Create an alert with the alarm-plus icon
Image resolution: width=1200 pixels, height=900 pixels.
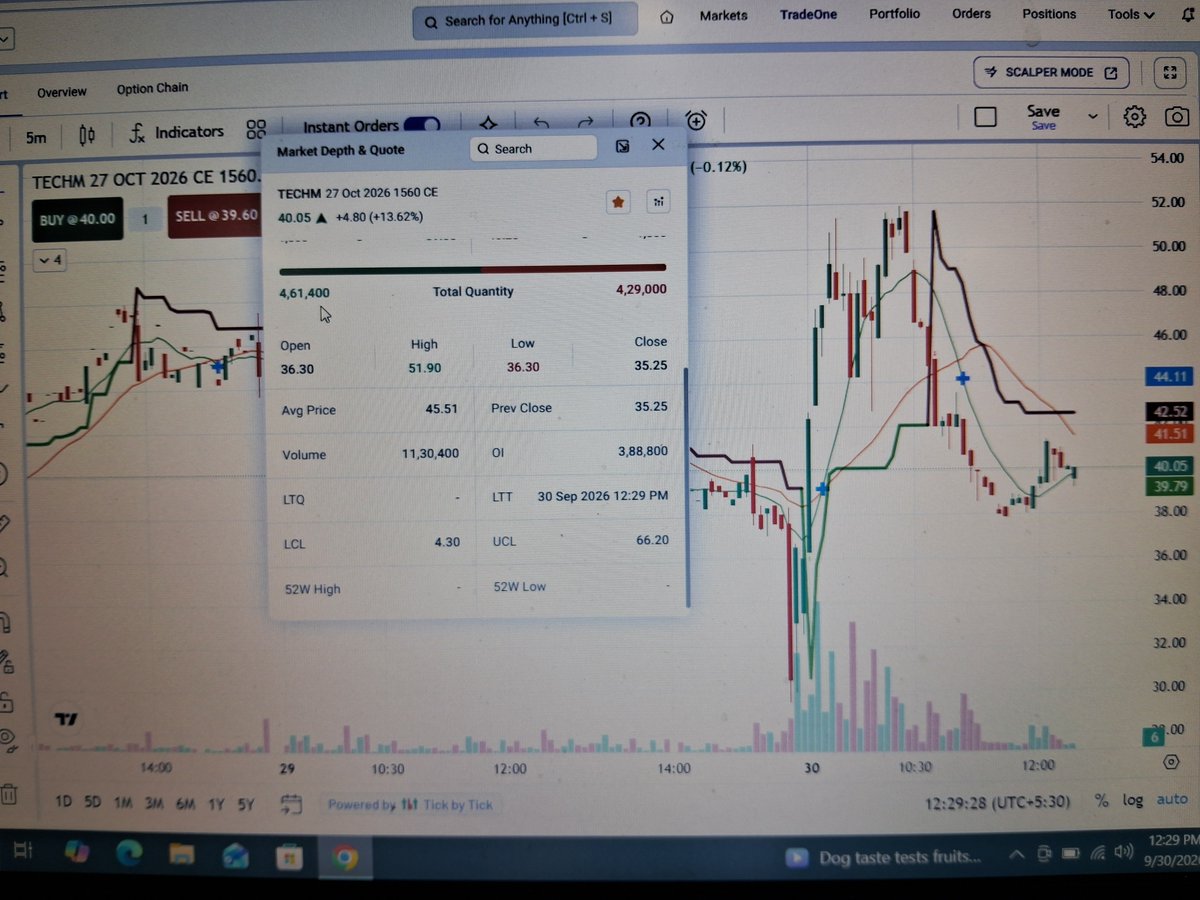(x=696, y=121)
